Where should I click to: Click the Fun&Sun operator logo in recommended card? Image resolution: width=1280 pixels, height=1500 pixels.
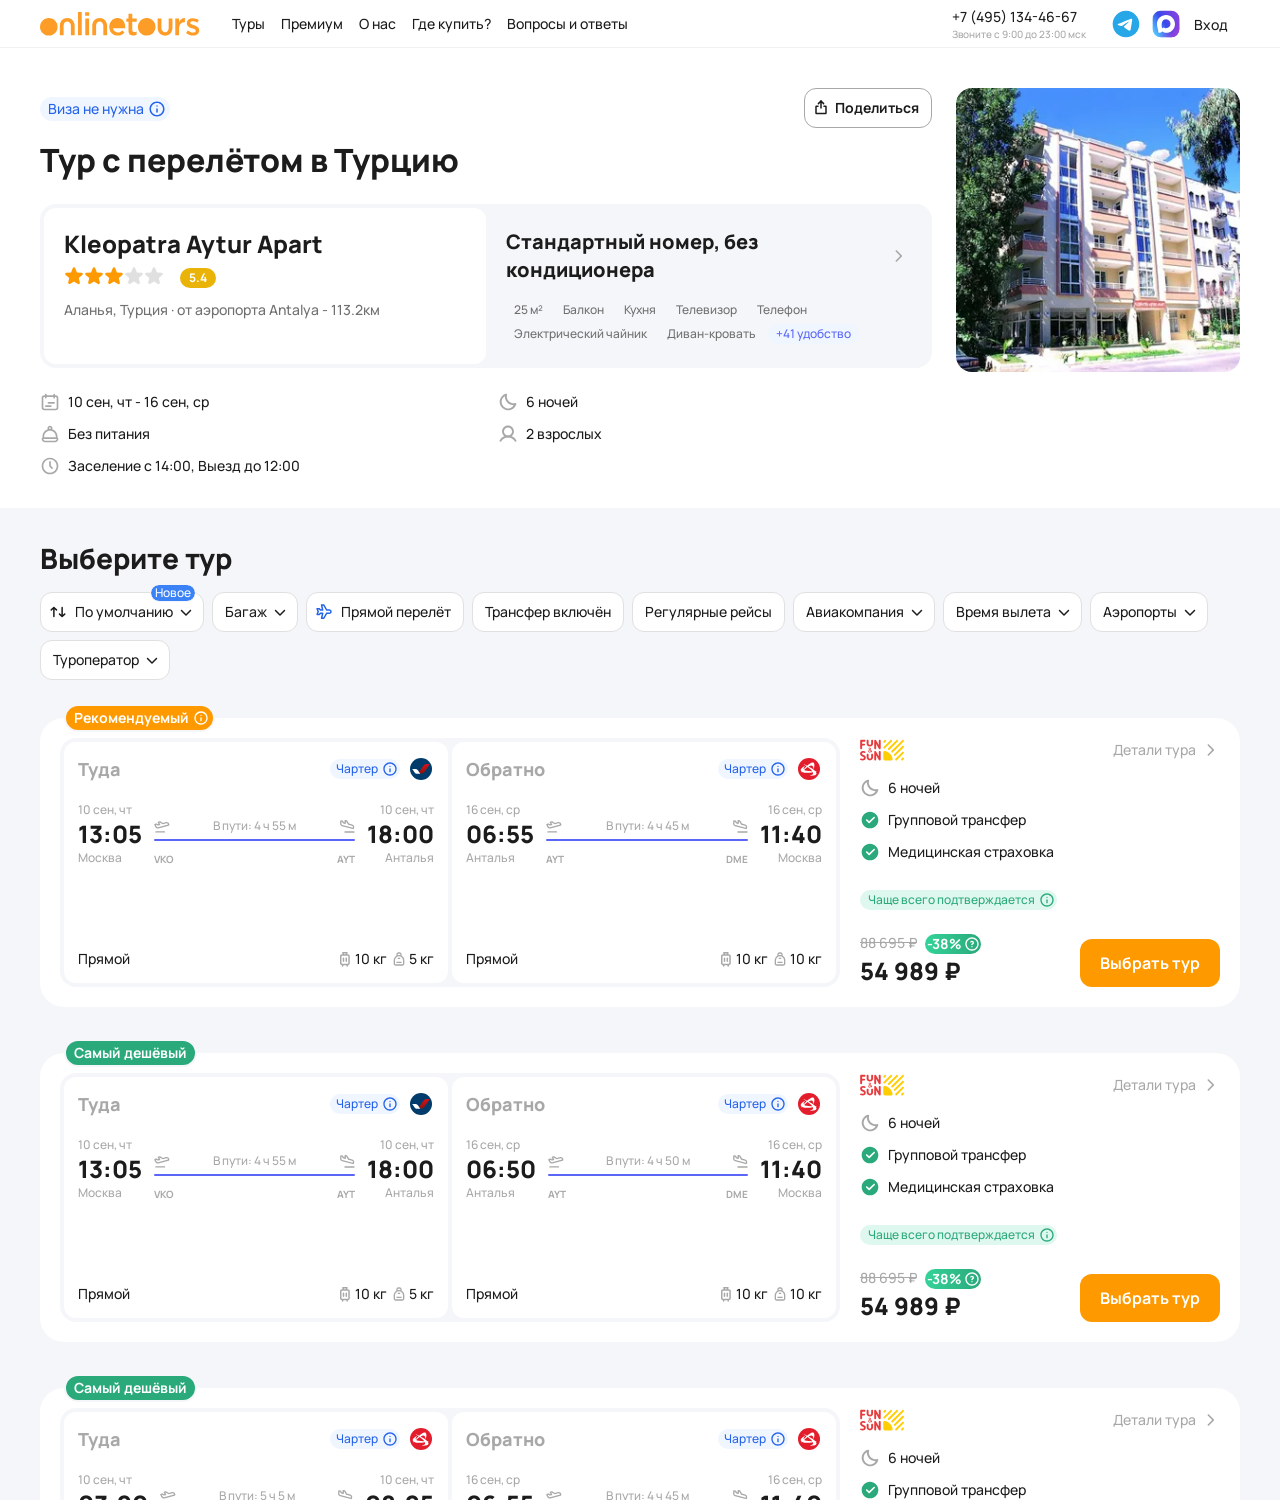[x=882, y=750]
